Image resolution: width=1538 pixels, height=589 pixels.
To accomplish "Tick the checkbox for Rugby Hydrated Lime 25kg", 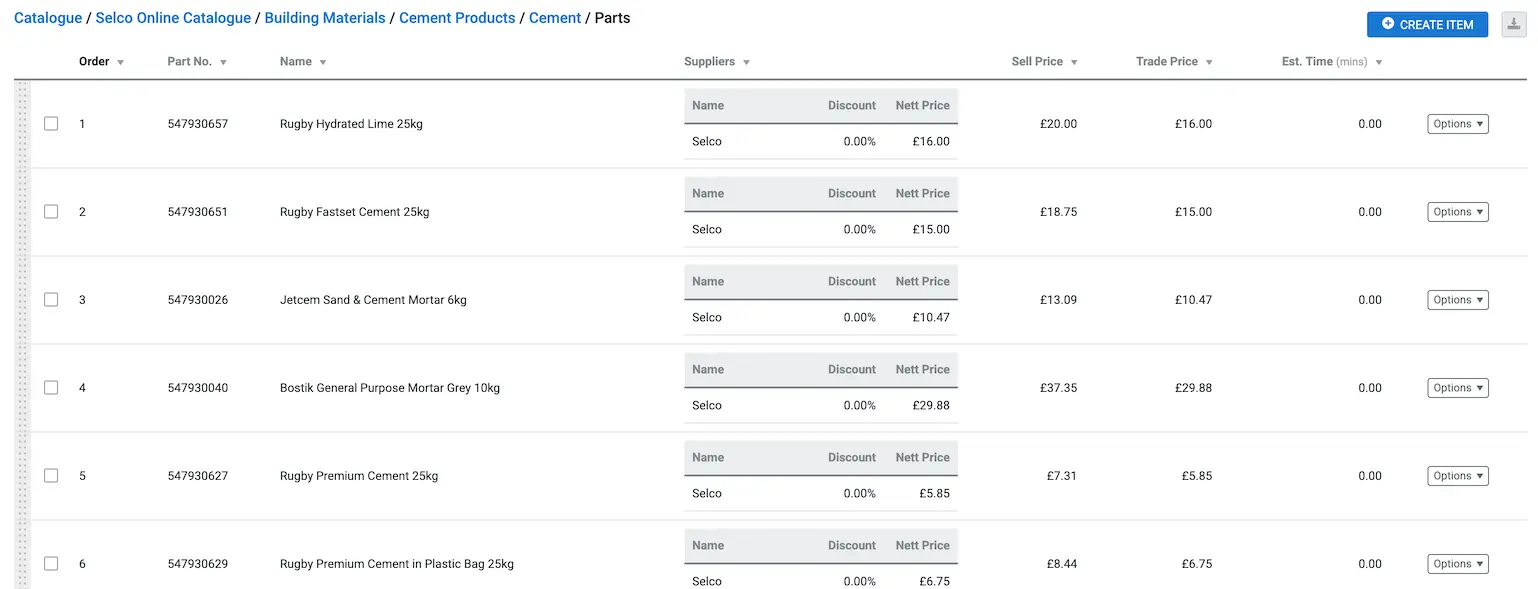I will coord(51,124).
